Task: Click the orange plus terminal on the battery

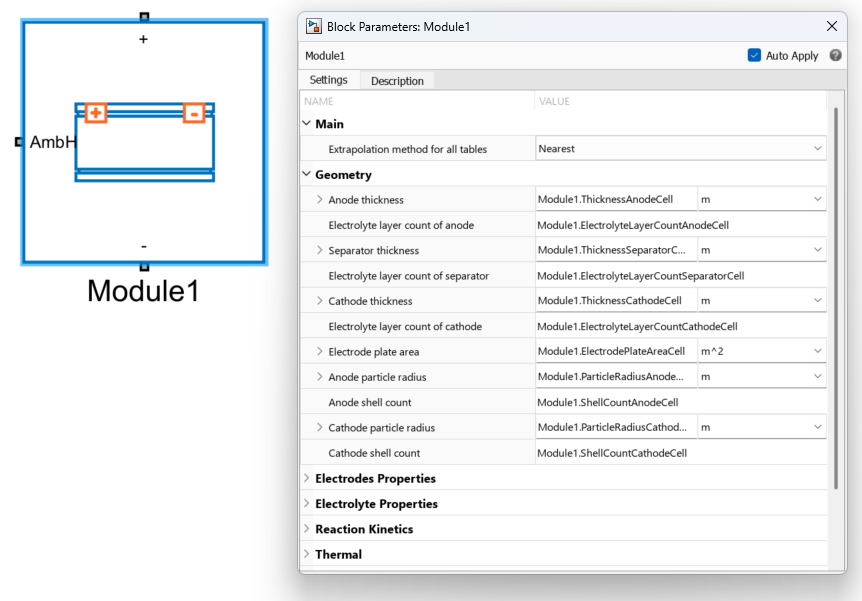Action: pos(96,113)
